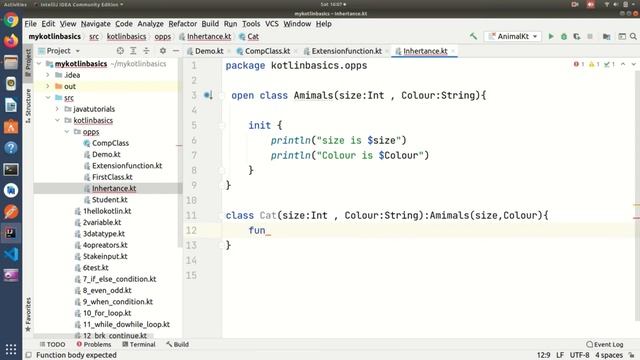Open the AnimalKt run configuration dropdown
The width and height of the screenshot is (640, 360).
(x=513, y=36)
